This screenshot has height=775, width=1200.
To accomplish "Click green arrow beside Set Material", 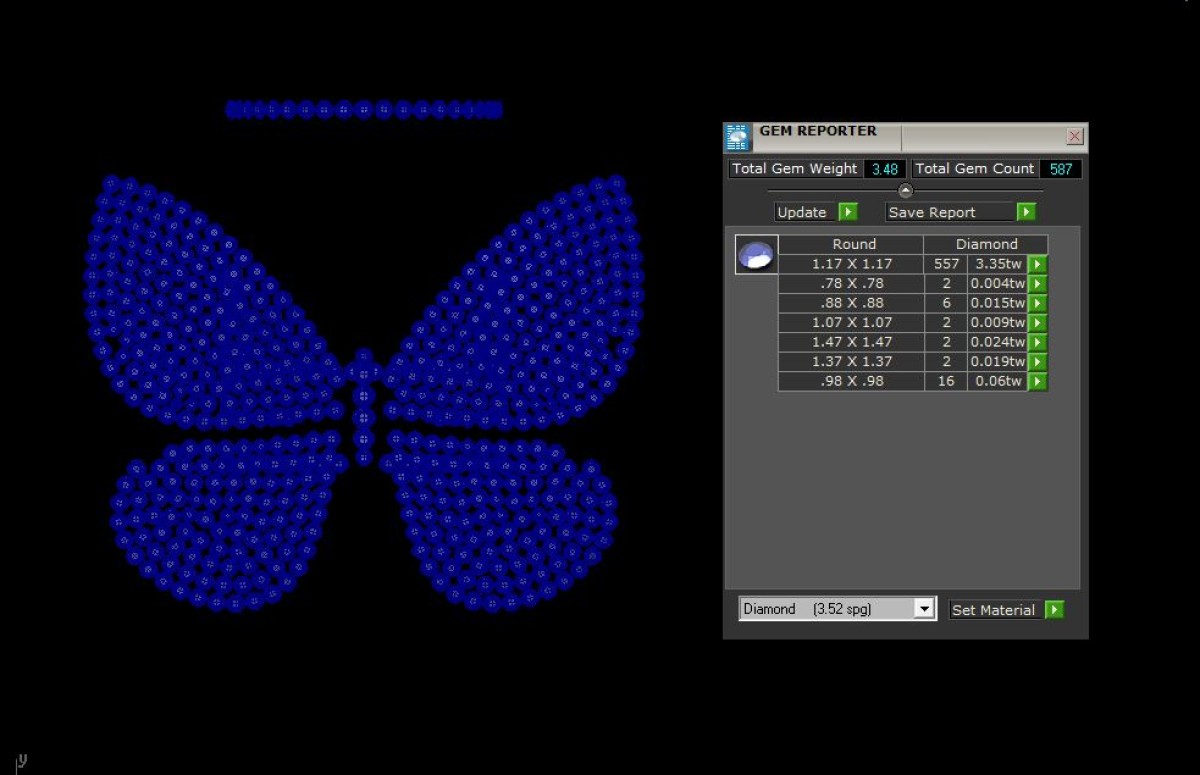I will (x=1054, y=610).
